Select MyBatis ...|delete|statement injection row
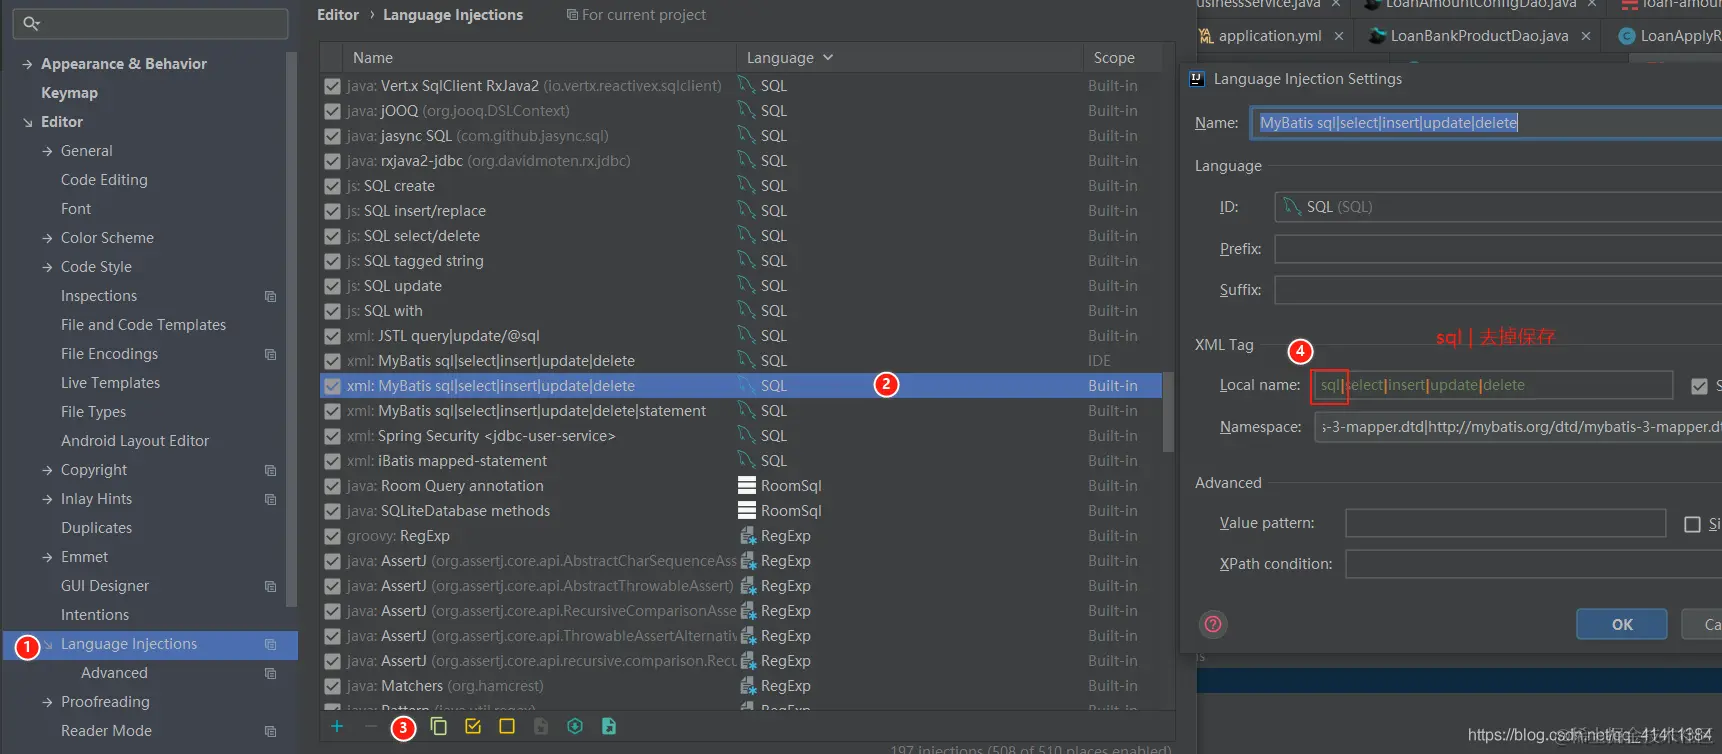1722x754 pixels. (740, 411)
